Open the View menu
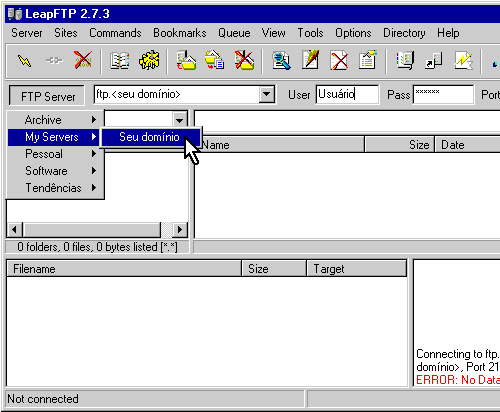The image size is (500, 412). point(273,33)
